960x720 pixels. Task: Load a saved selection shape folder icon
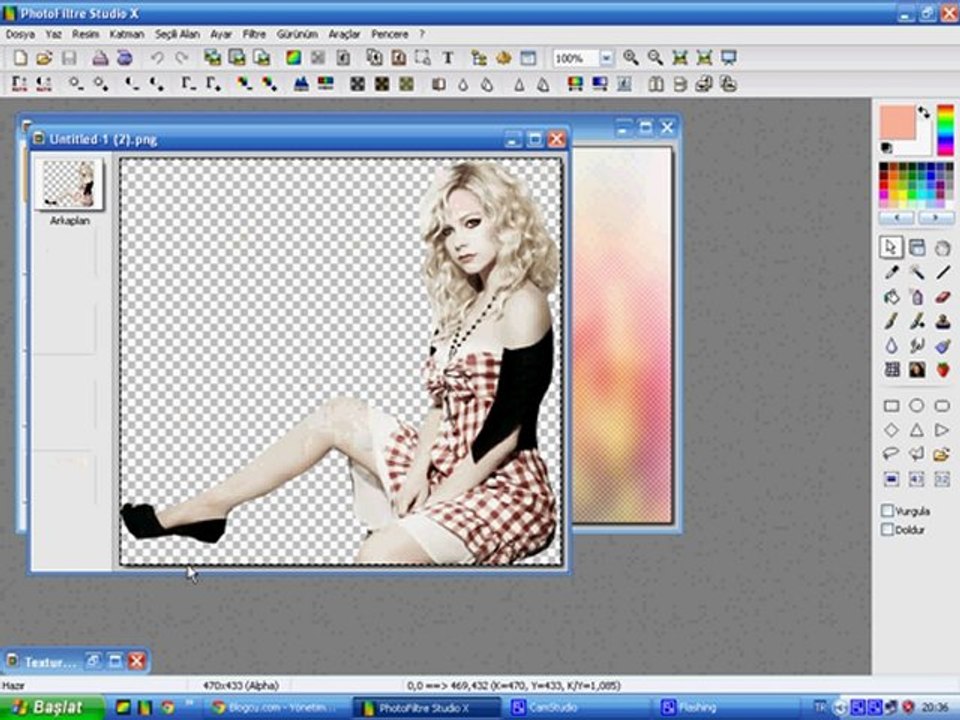click(x=942, y=454)
